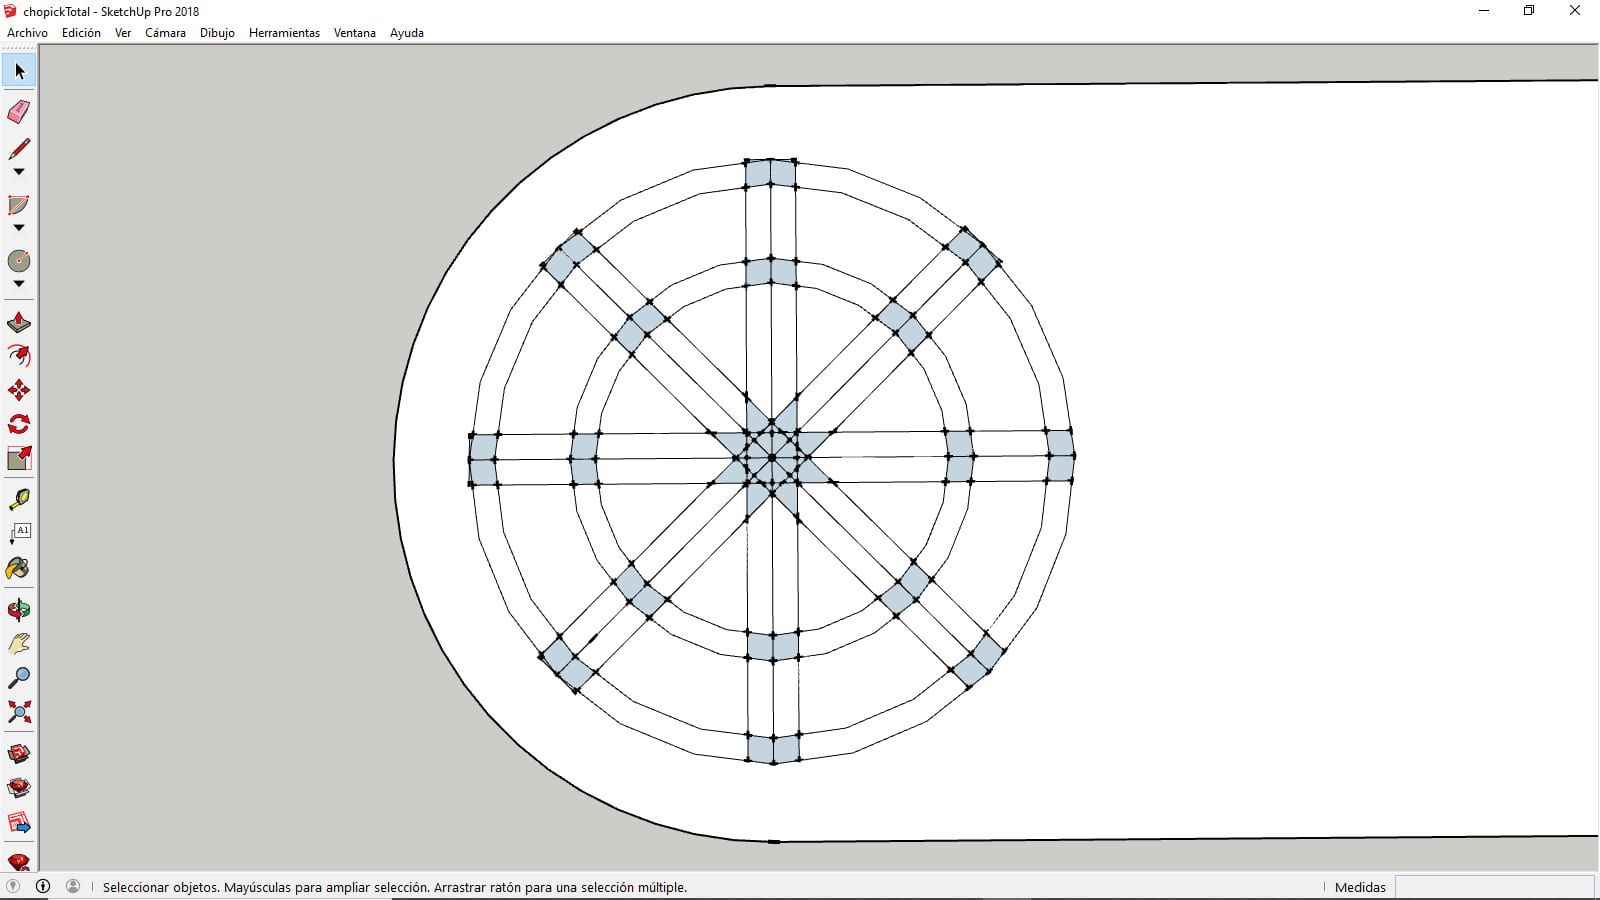
Task: Activate the Offset tool
Action: click(x=19, y=356)
